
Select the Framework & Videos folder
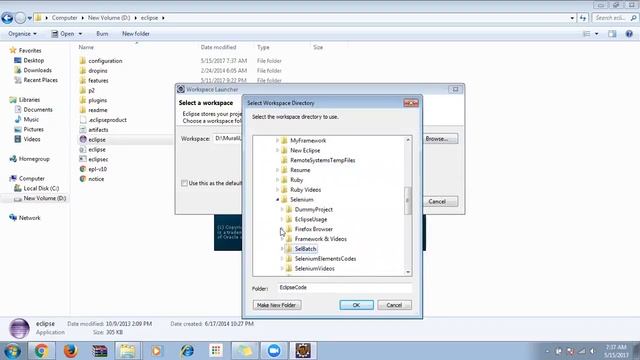click(321, 239)
